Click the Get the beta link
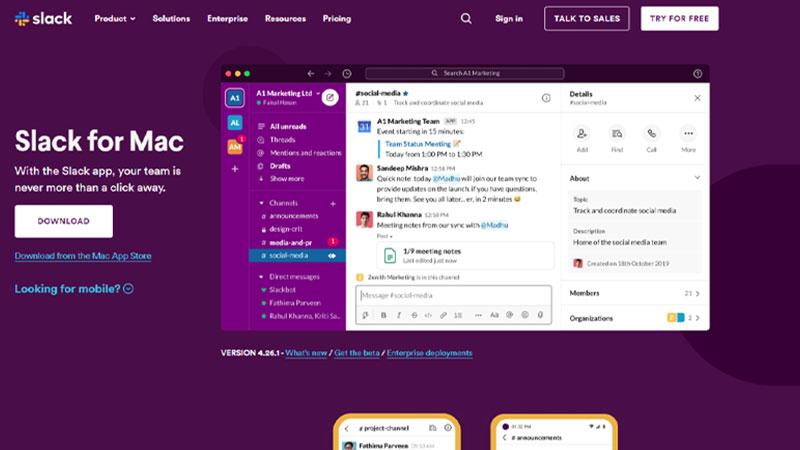Screen dimensions: 800x450 coord(357,353)
